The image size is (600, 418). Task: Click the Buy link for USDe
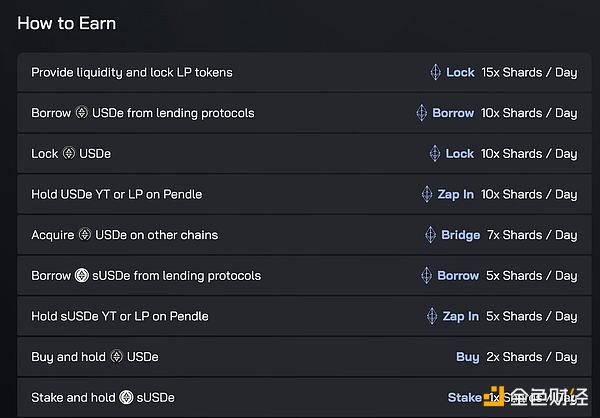tap(467, 357)
